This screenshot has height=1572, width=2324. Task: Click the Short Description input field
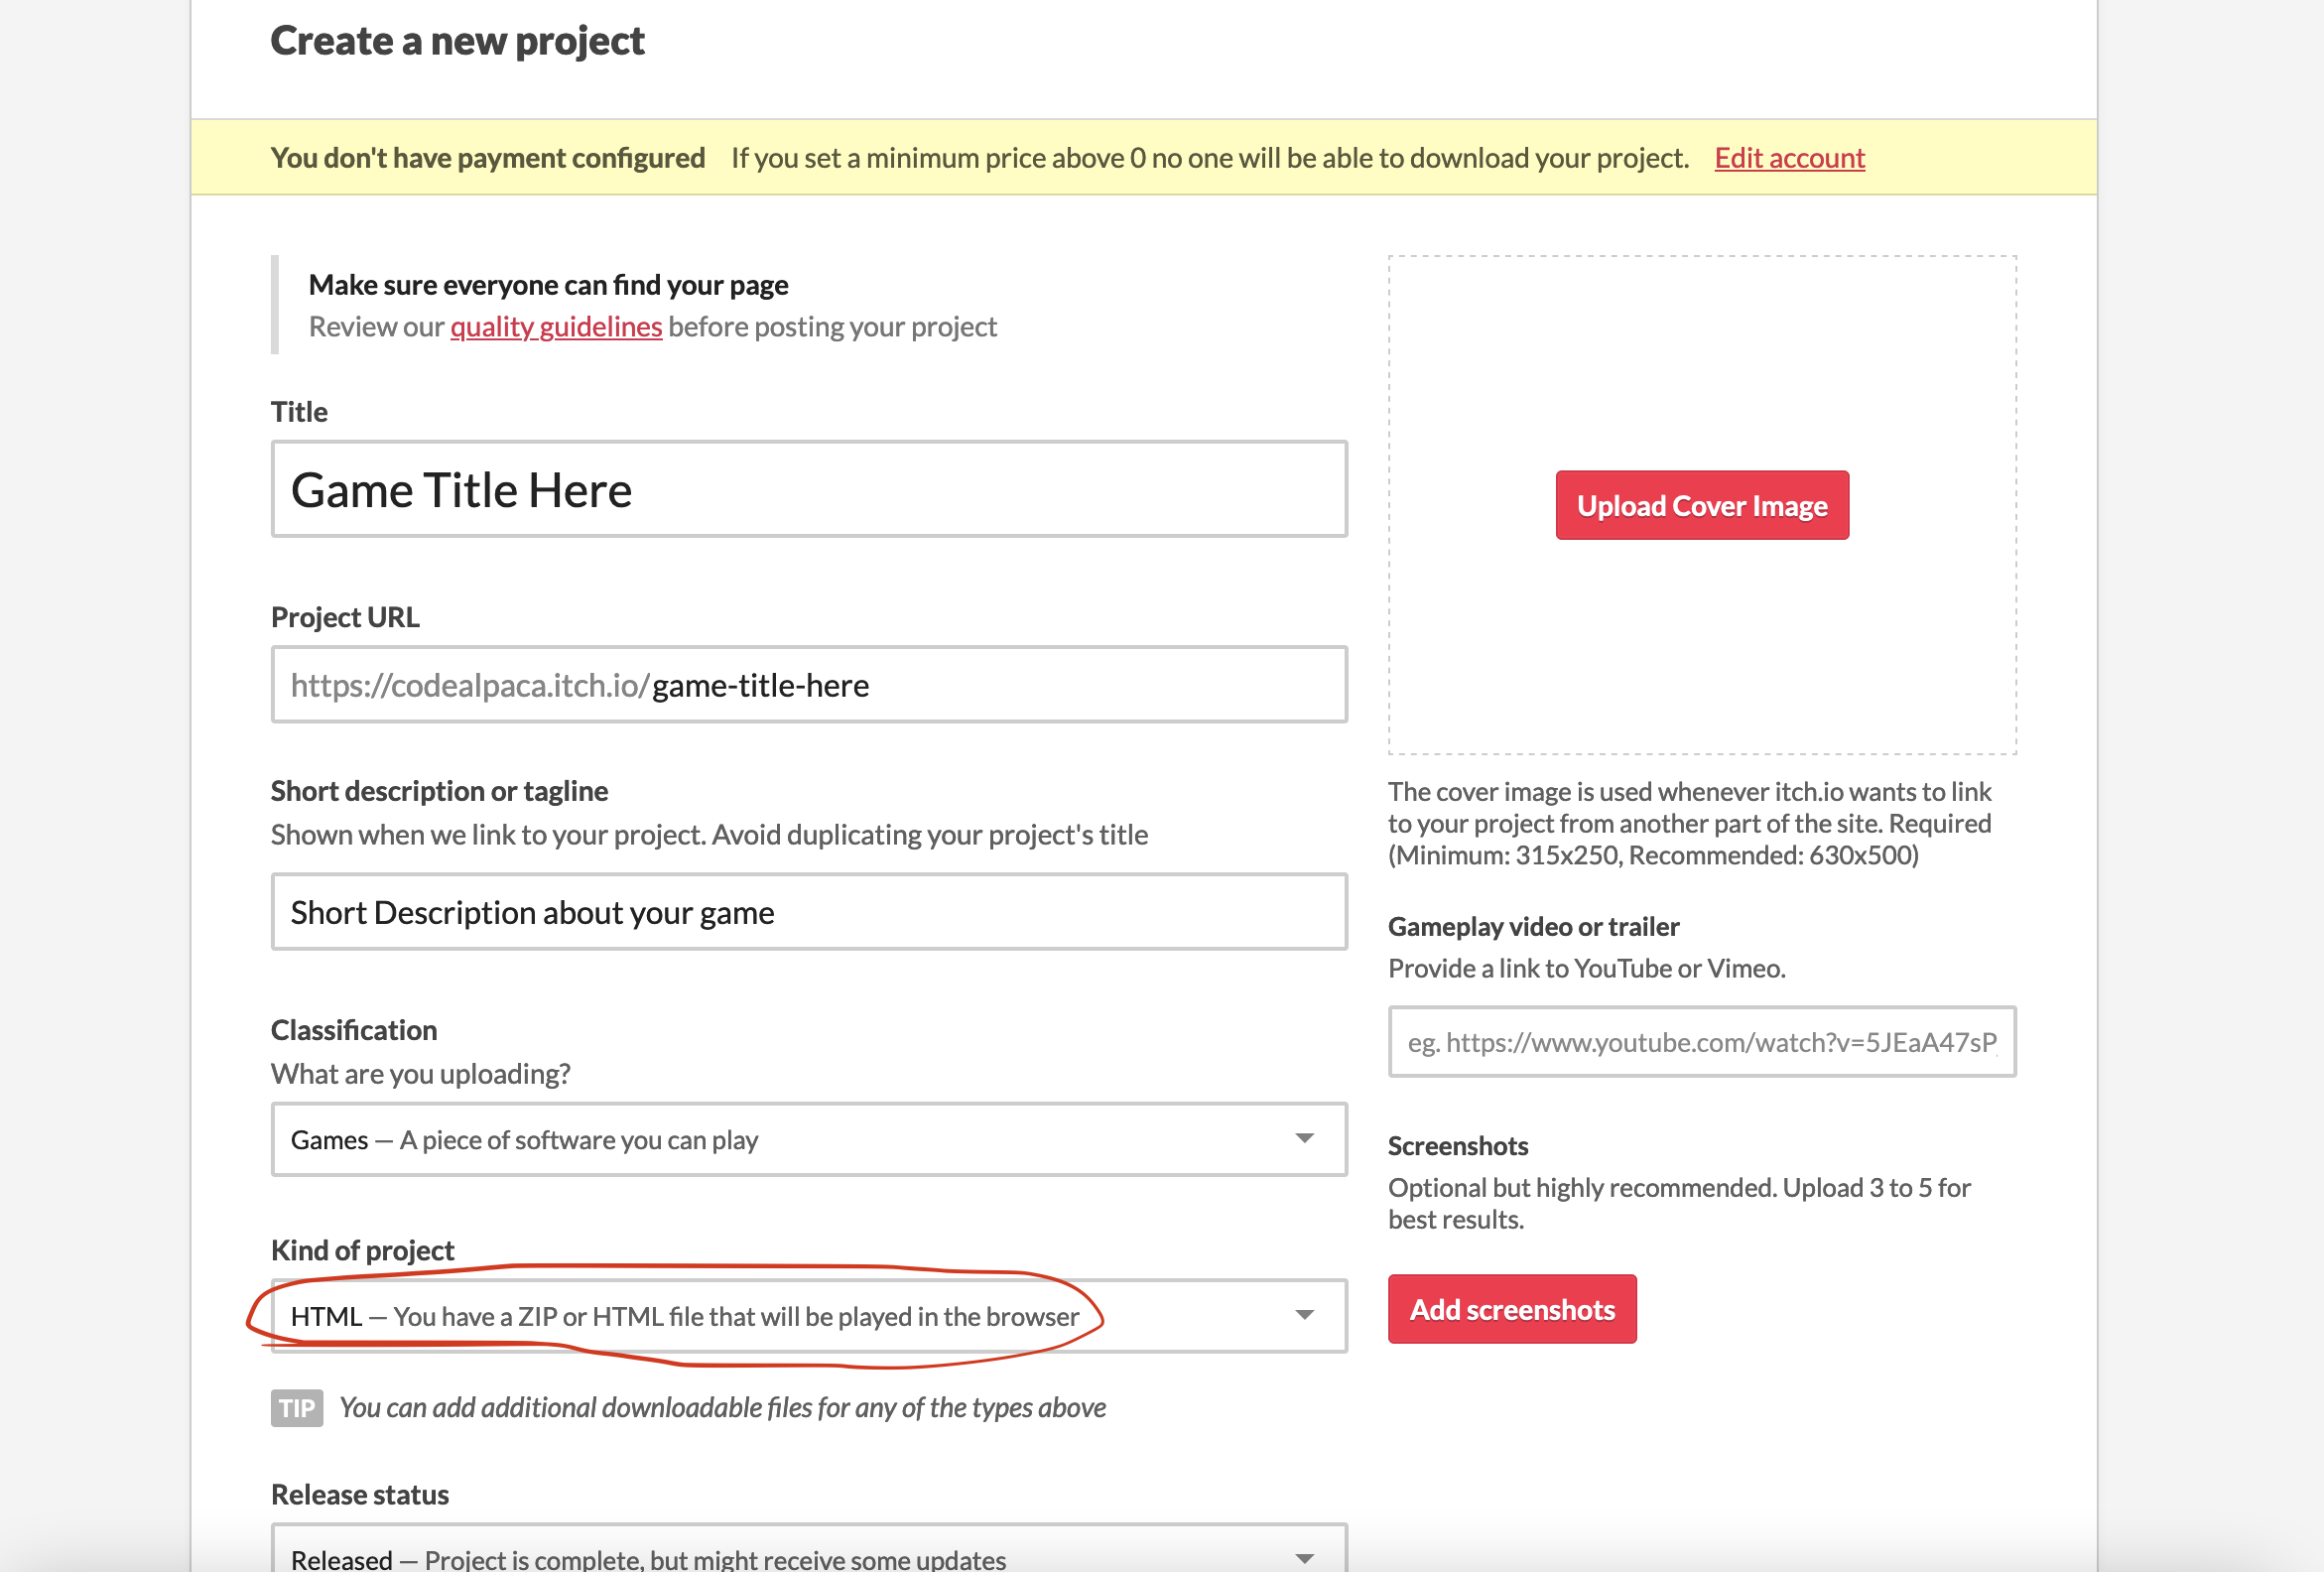pos(808,911)
